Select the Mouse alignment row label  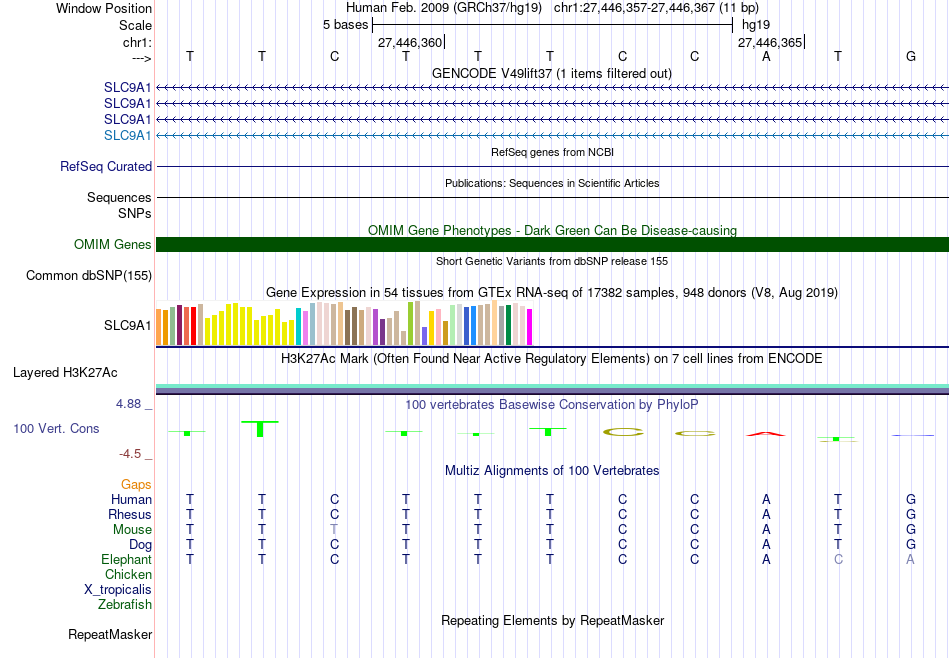click(x=132, y=530)
